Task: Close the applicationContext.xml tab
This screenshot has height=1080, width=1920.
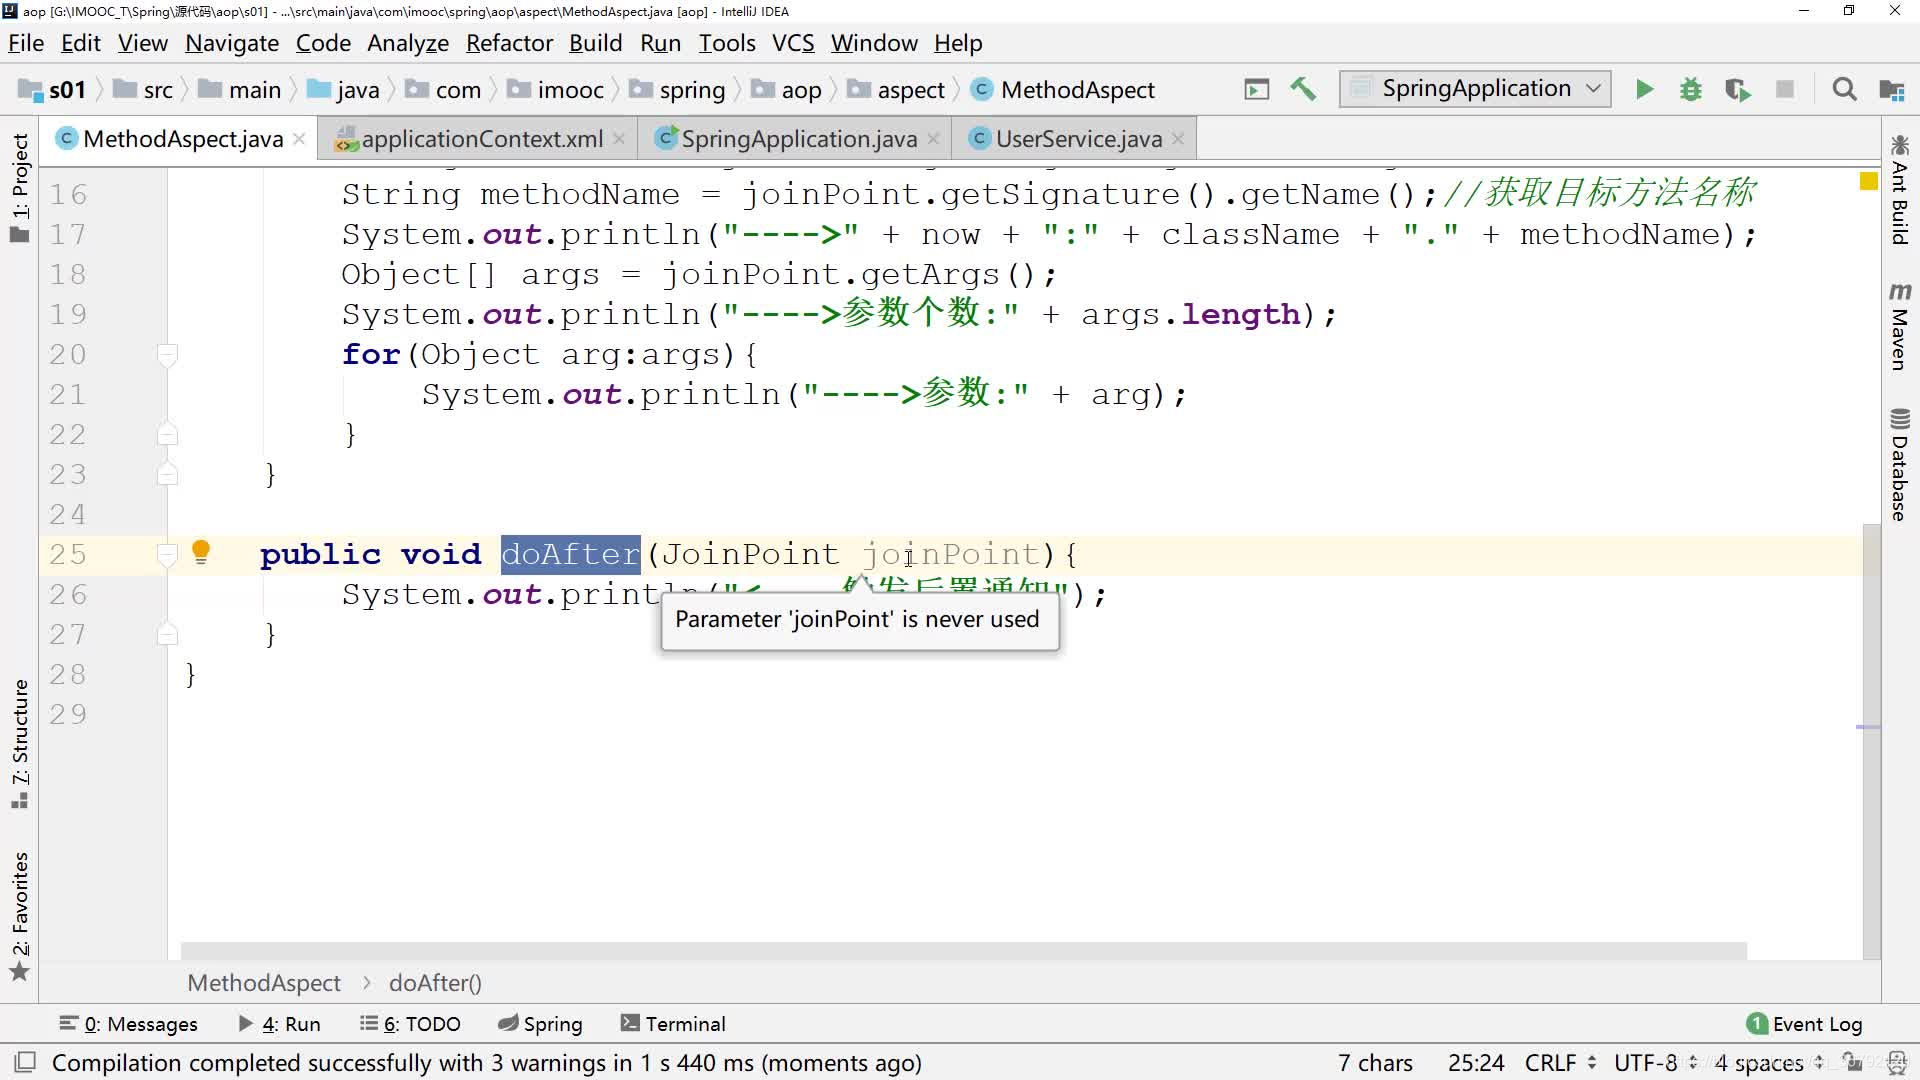Action: (x=619, y=139)
